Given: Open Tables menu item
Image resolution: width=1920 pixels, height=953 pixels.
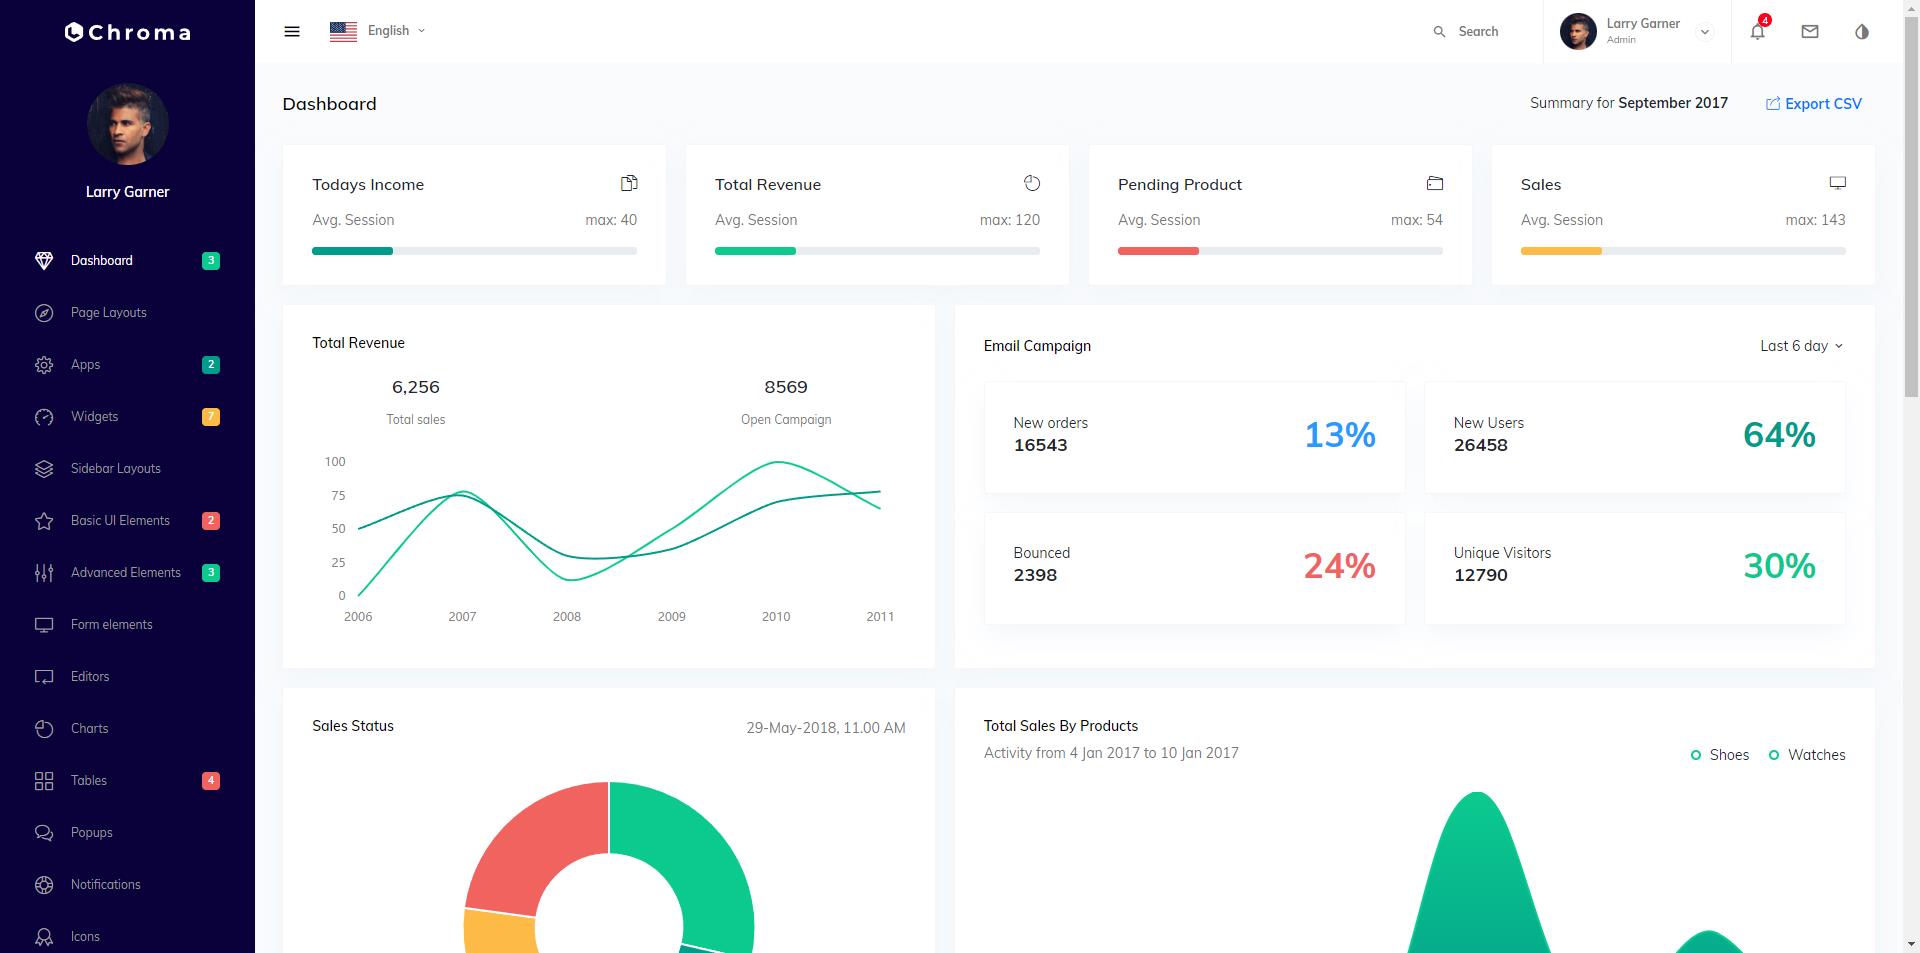Looking at the screenshot, I should (x=127, y=781).
